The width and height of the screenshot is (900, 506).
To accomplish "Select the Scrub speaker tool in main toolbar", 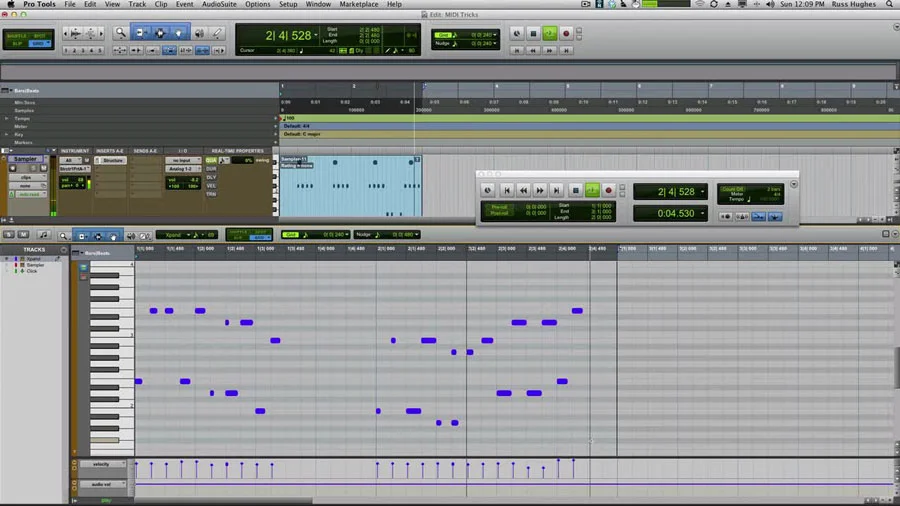I will pyautogui.click(x=199, y=33).
